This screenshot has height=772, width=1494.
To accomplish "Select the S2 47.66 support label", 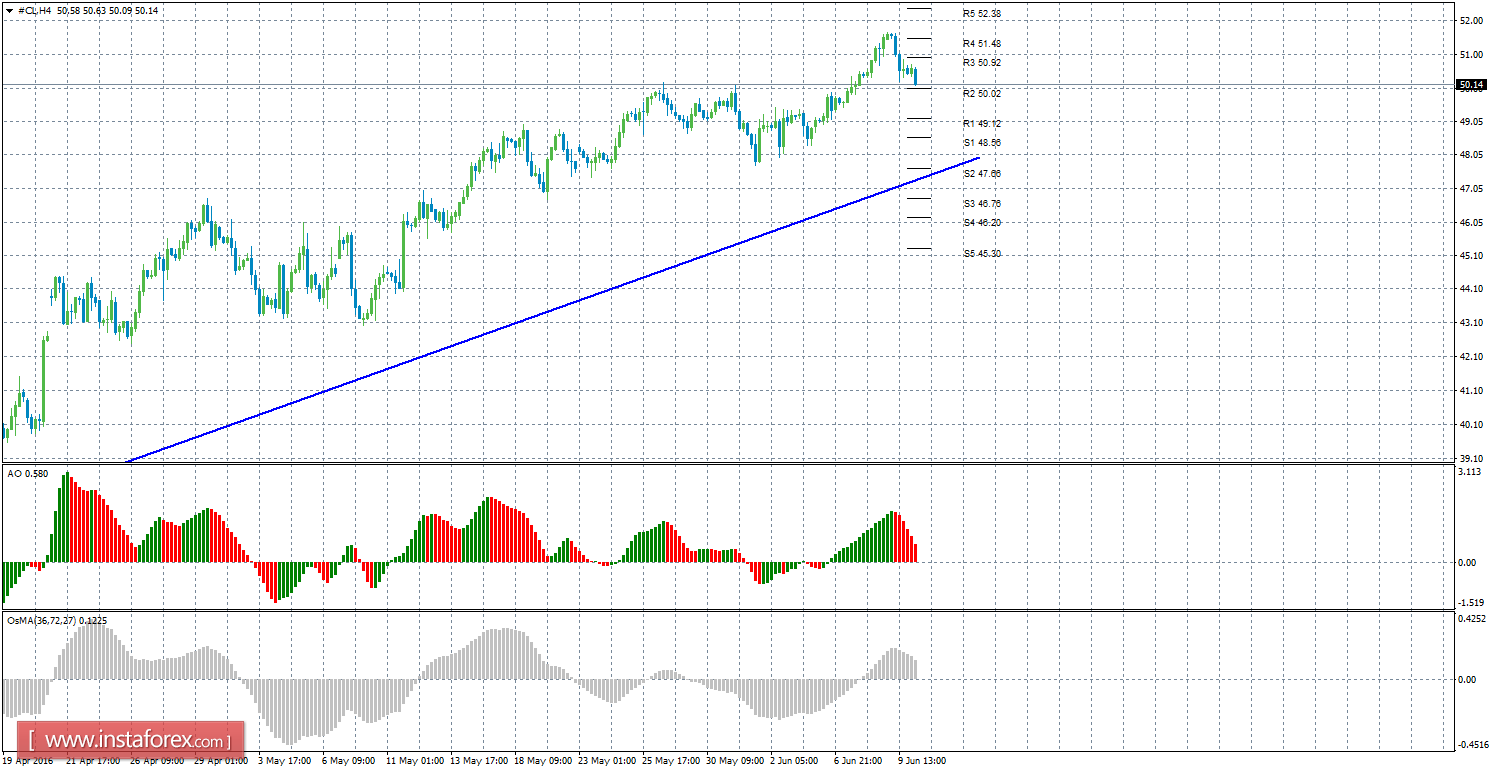I will click(x=982, y=174).
